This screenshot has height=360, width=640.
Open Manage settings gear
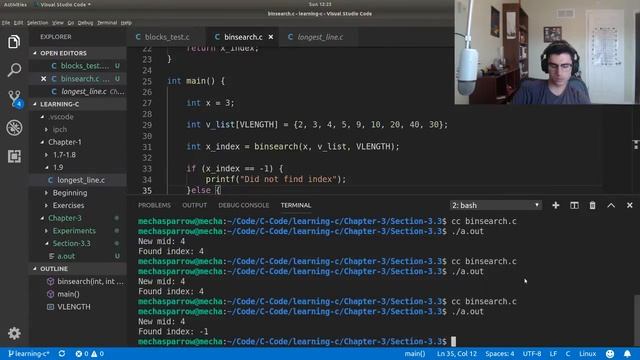[x=14, y=333]
